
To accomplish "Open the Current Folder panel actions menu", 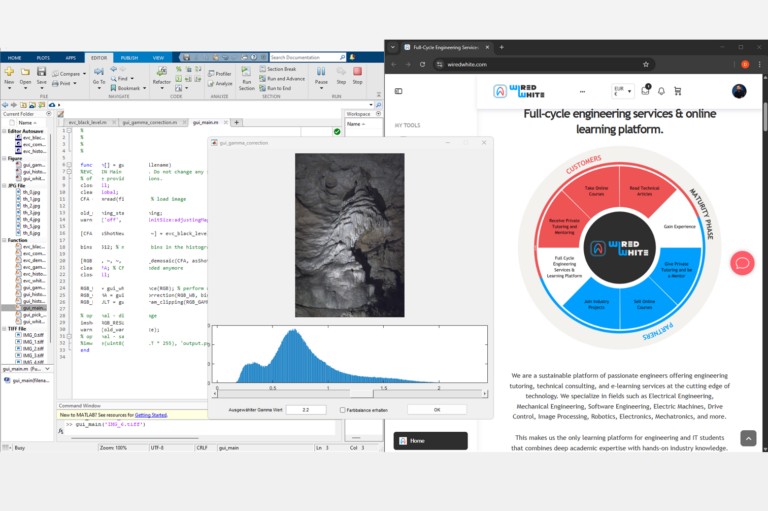I will tap(48, 114).
